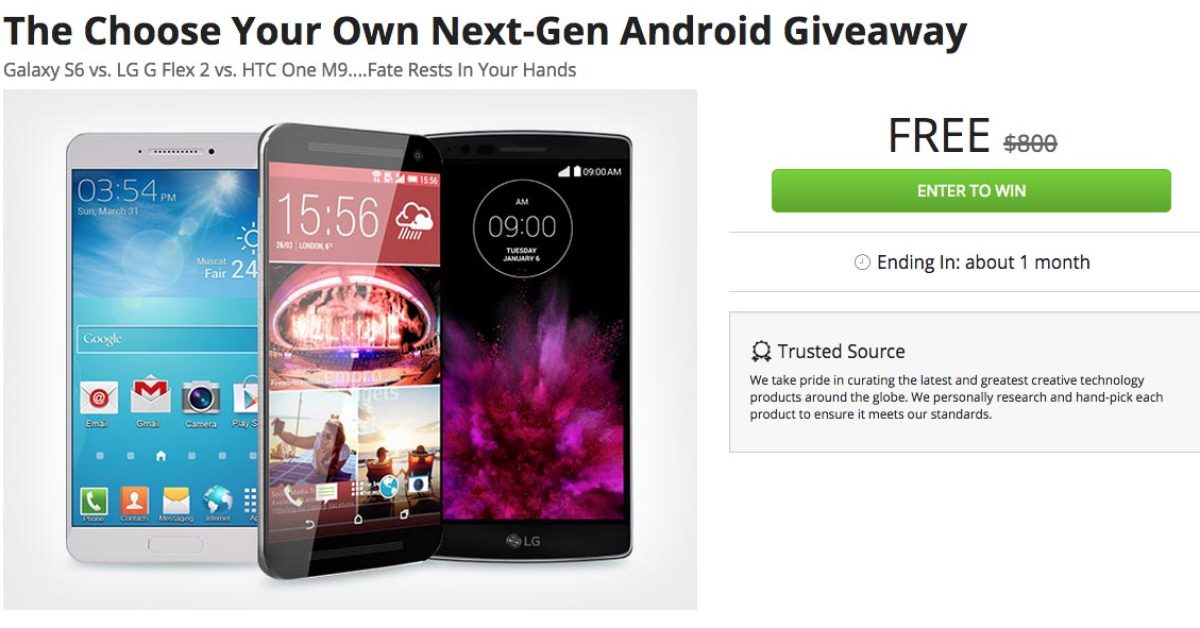Tap the Messaging envelope icon on the Samsung dock

176,500
